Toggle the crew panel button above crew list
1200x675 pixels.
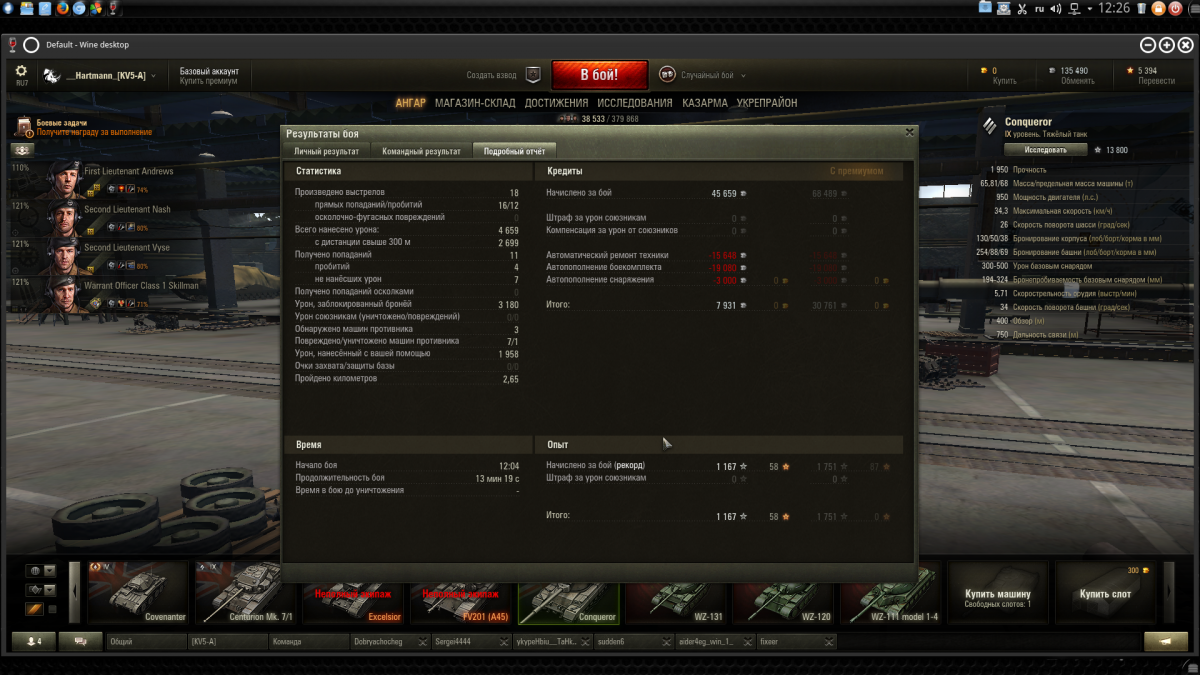pyautogui.click(x=22, y=150)
